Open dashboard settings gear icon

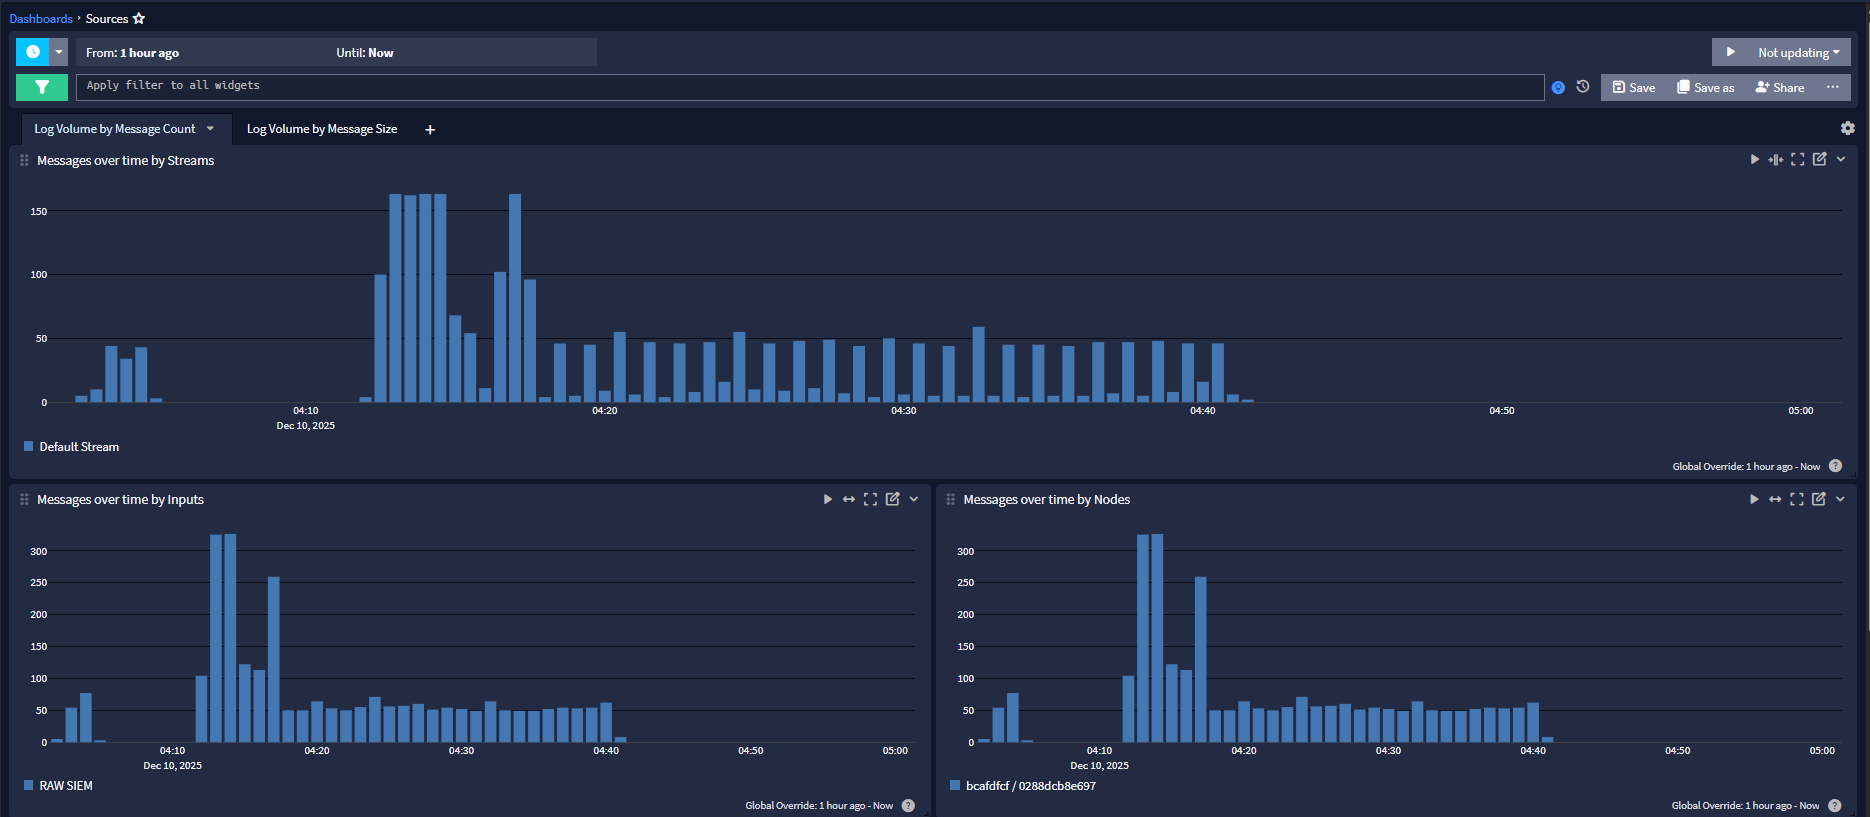click(1847, 128)
